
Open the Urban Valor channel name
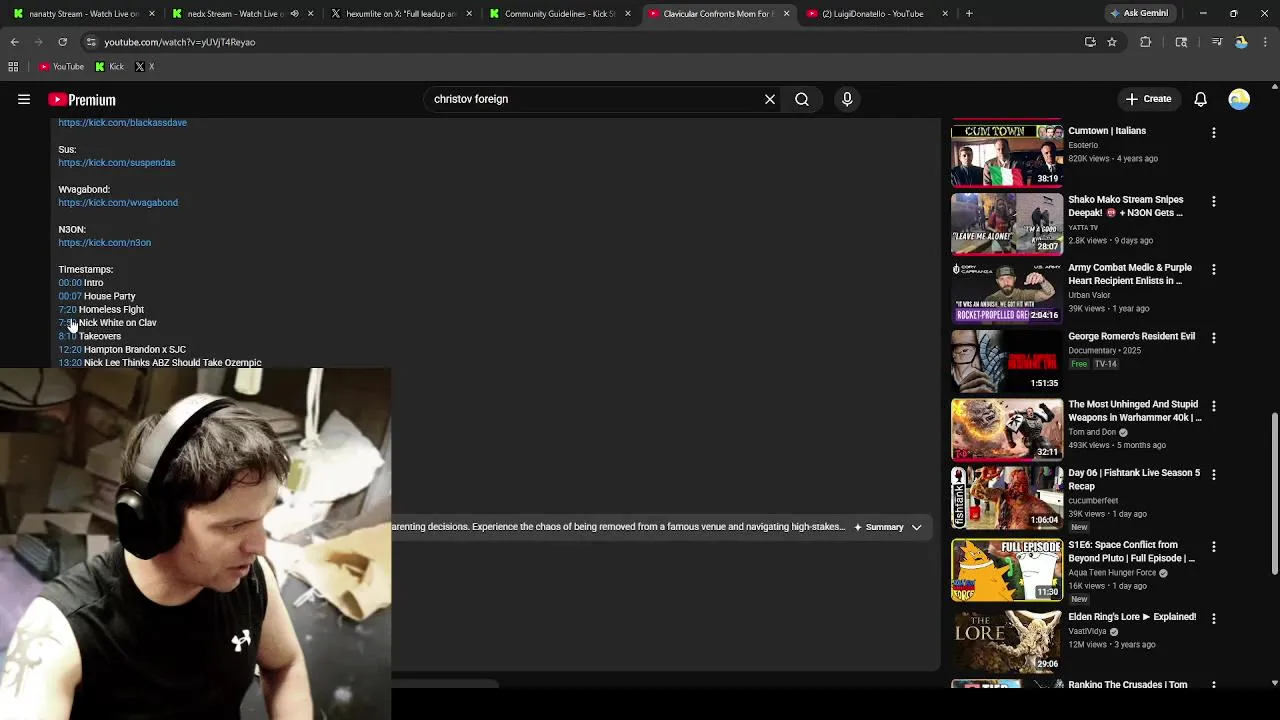tap(1089, 295)
